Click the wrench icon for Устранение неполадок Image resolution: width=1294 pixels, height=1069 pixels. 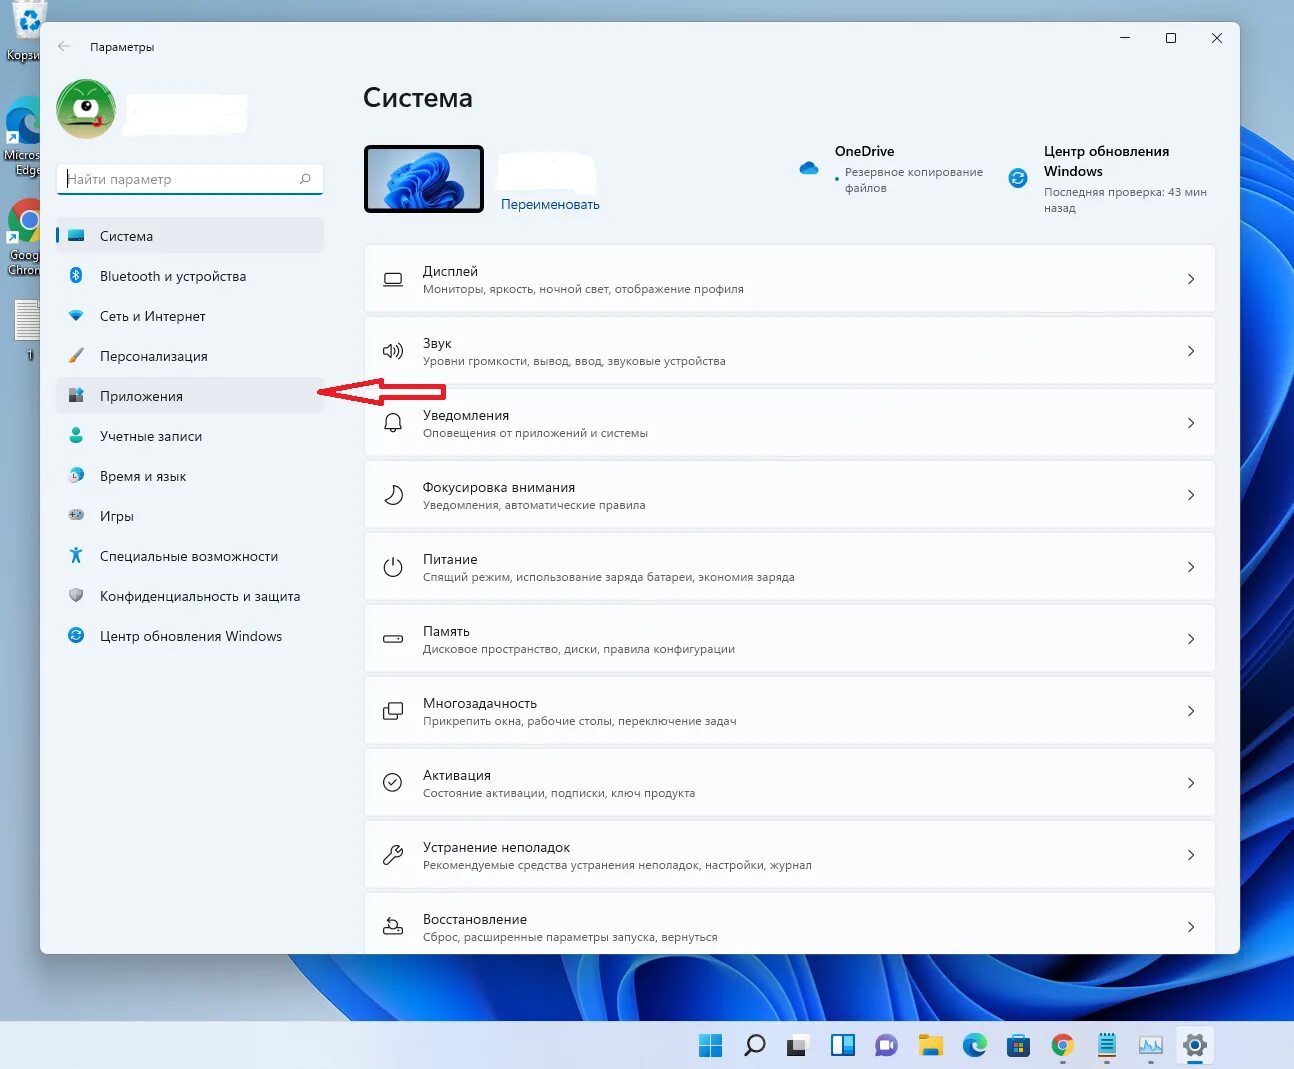pyautogui.click(x=393, y=855)
